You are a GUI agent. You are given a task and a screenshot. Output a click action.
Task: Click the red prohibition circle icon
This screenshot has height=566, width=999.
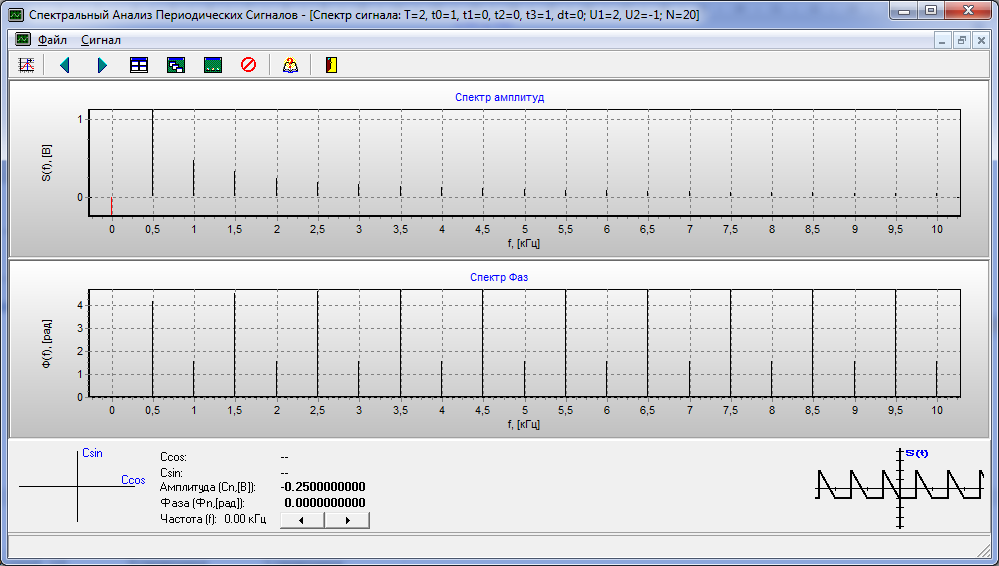tap(248, 65)
